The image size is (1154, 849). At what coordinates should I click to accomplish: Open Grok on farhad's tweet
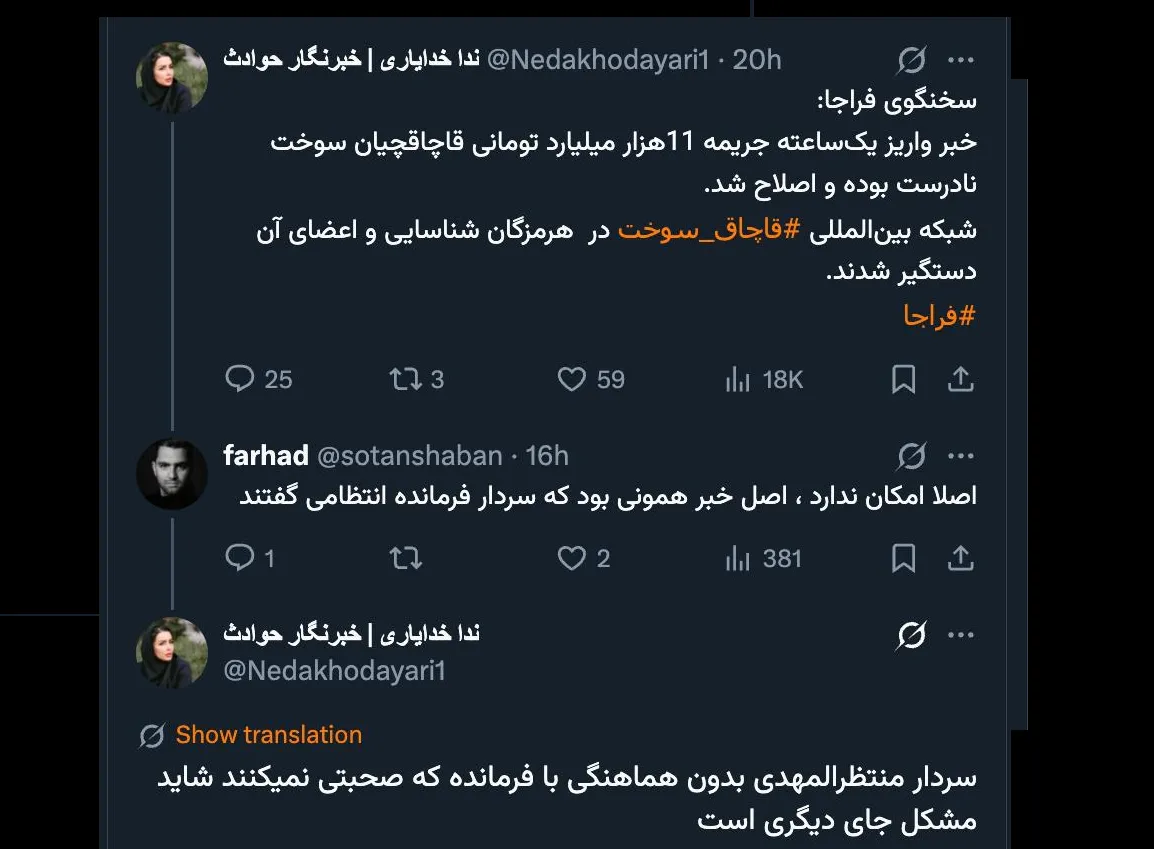[911, 455]
